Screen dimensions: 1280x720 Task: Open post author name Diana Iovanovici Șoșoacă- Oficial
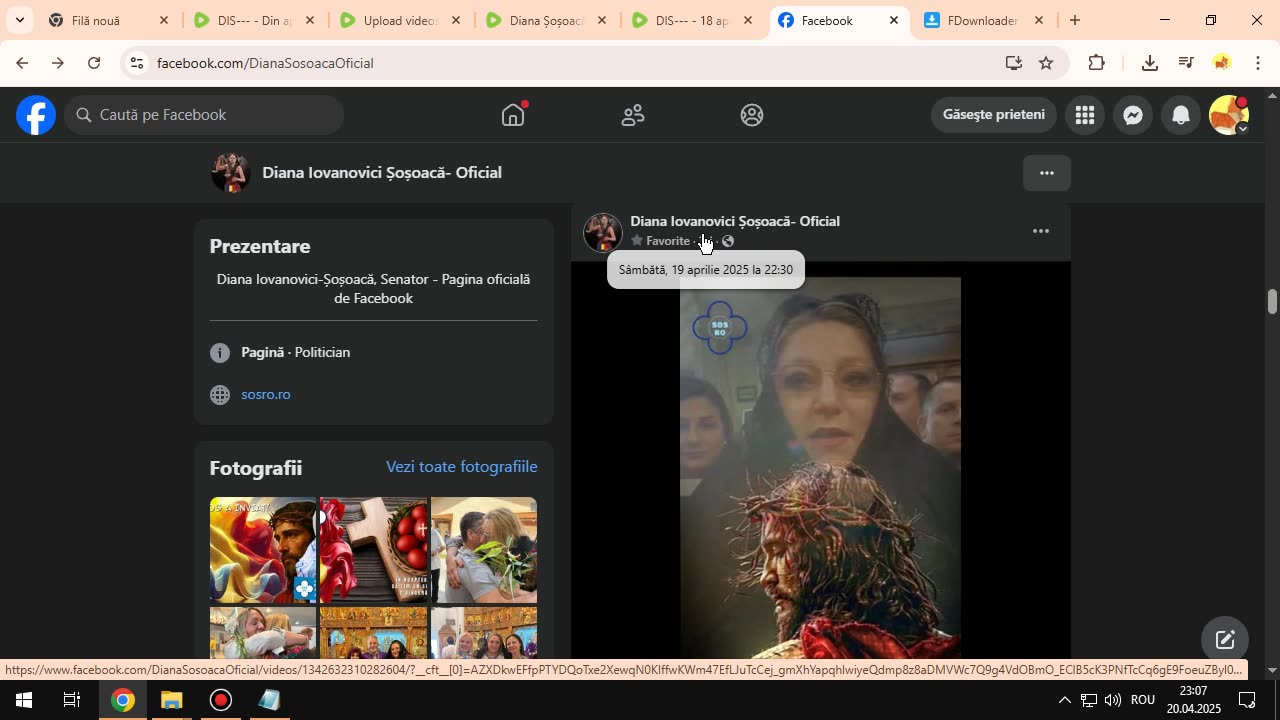pos(735,221)
